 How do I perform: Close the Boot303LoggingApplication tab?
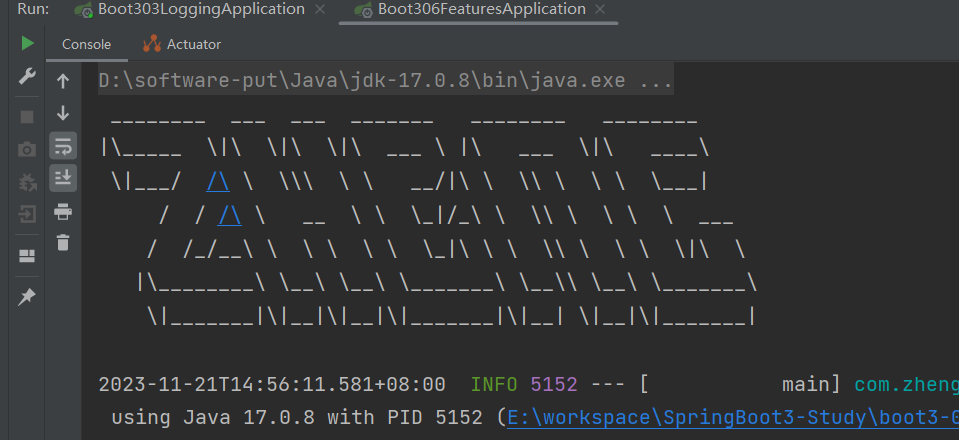pyautogui.click(x=319, y=9)
